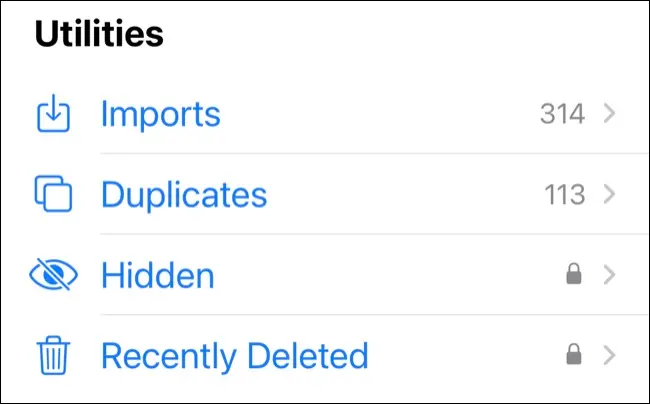Click the chevron beside Recently Deleted
Image resolution: width=650 pixels, height=404 pixels.
609,355
